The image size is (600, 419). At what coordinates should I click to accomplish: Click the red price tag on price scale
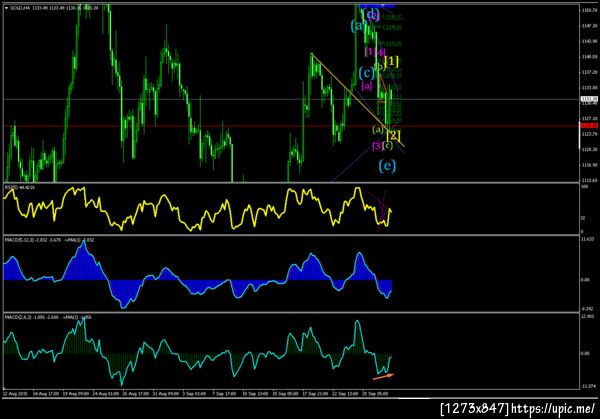[x=589, y=126]
